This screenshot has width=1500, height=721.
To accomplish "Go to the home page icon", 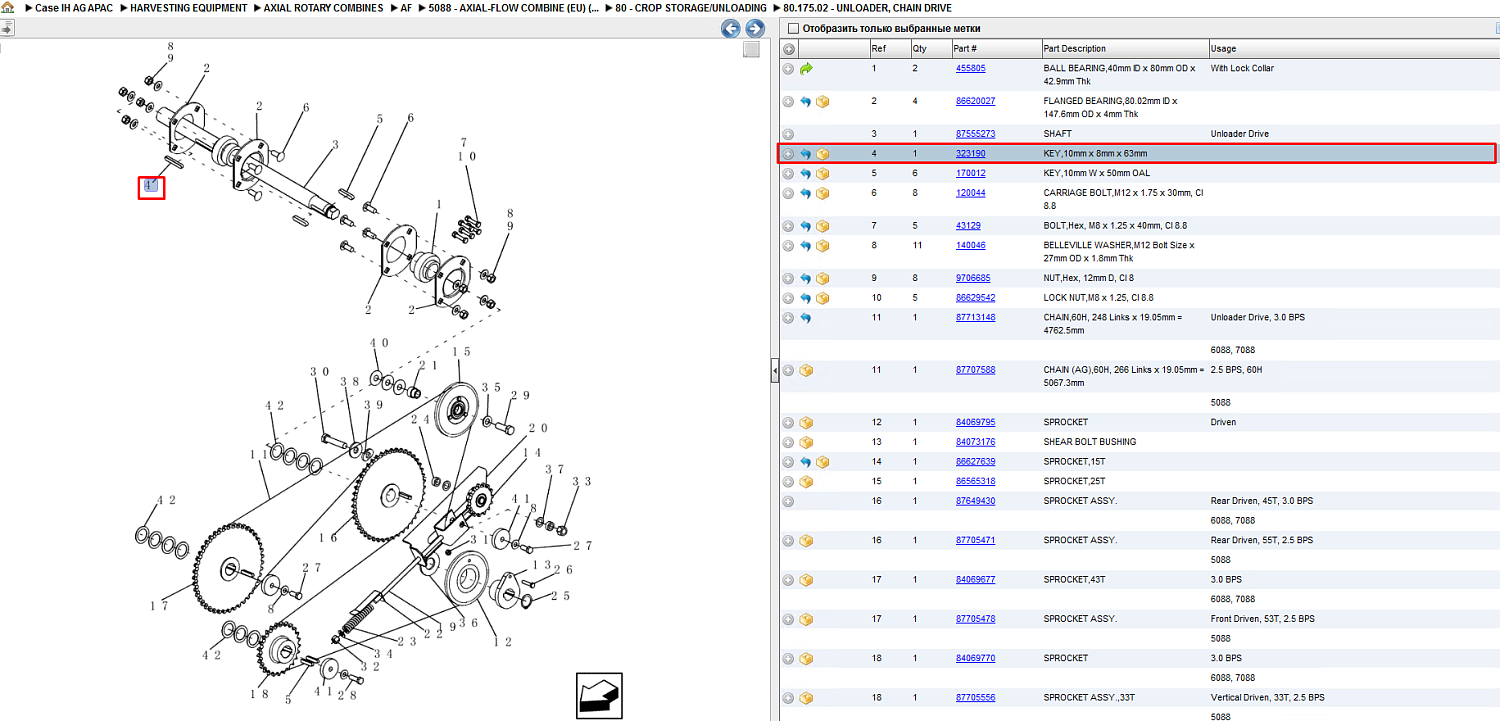I will coord(7,7).
